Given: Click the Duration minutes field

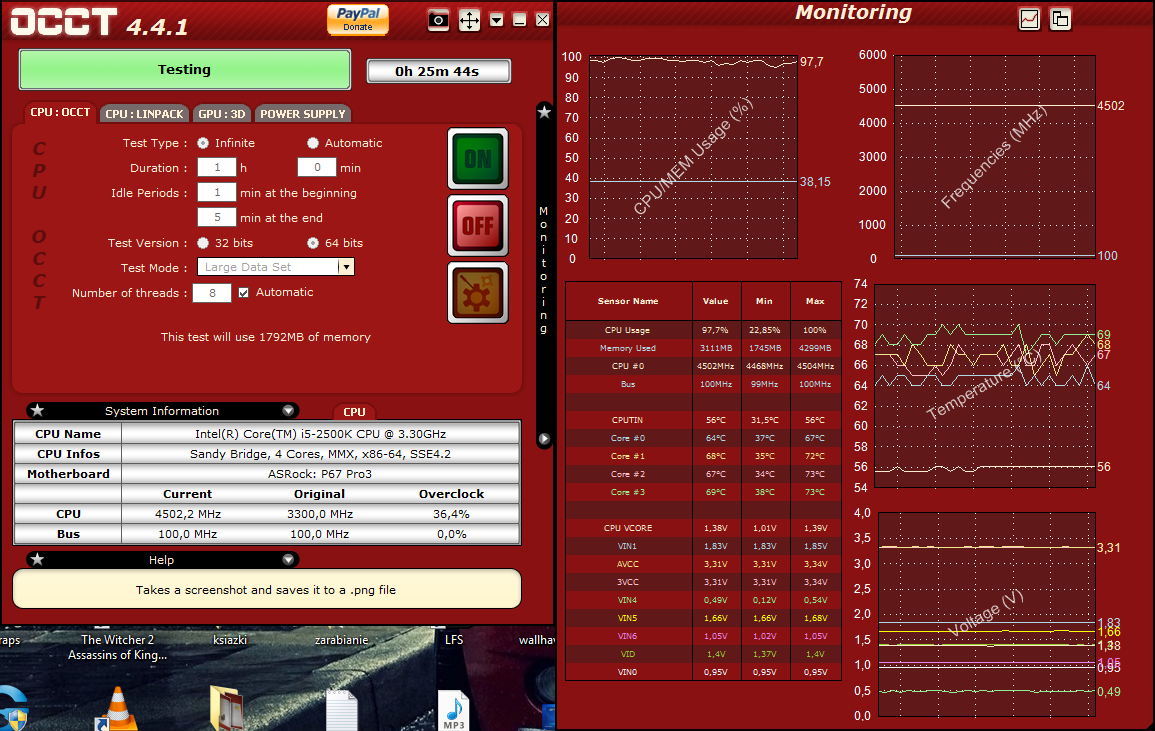Looking at the screenshot, I should pyautogui.click(x=317, y=167).
